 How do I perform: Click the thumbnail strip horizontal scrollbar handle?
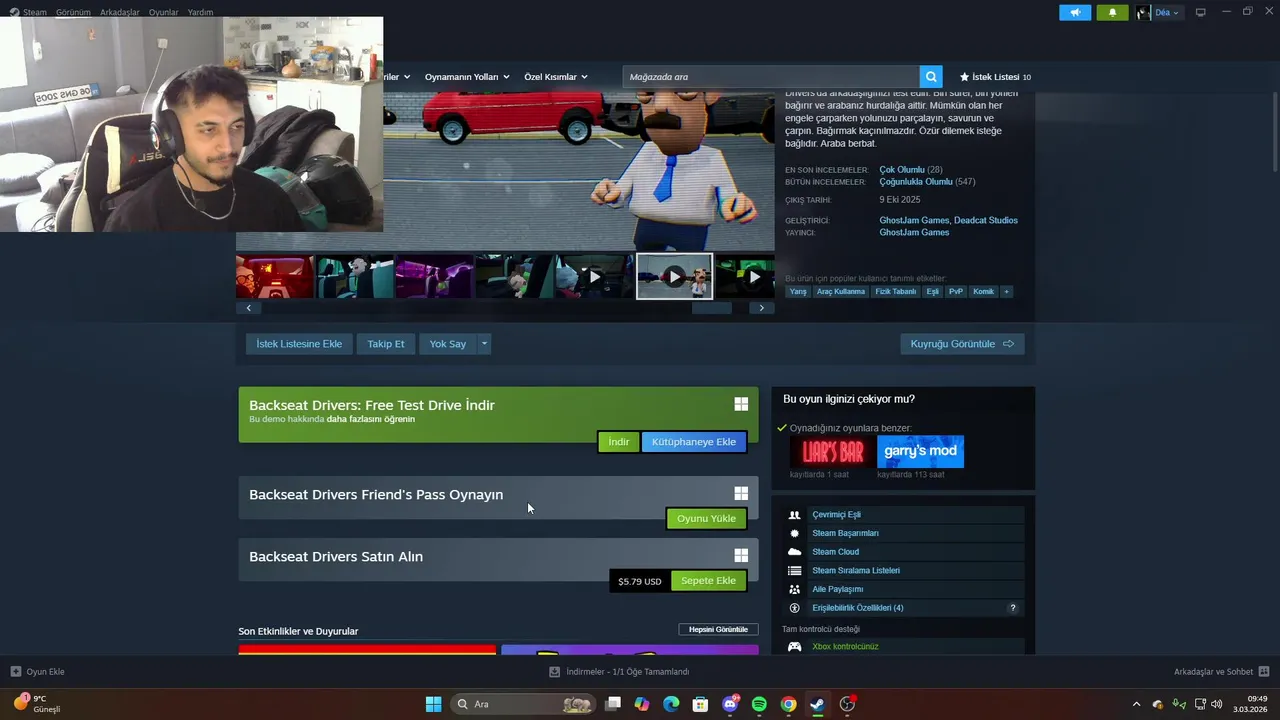point(712,308)
